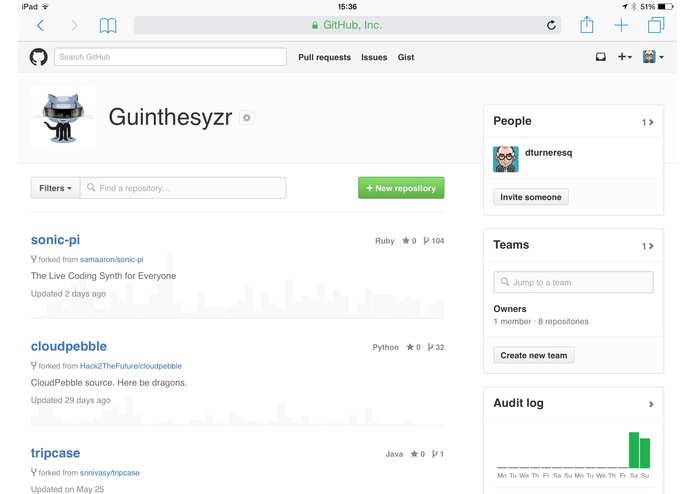Expand People panel via count chevron

(648, 122)
